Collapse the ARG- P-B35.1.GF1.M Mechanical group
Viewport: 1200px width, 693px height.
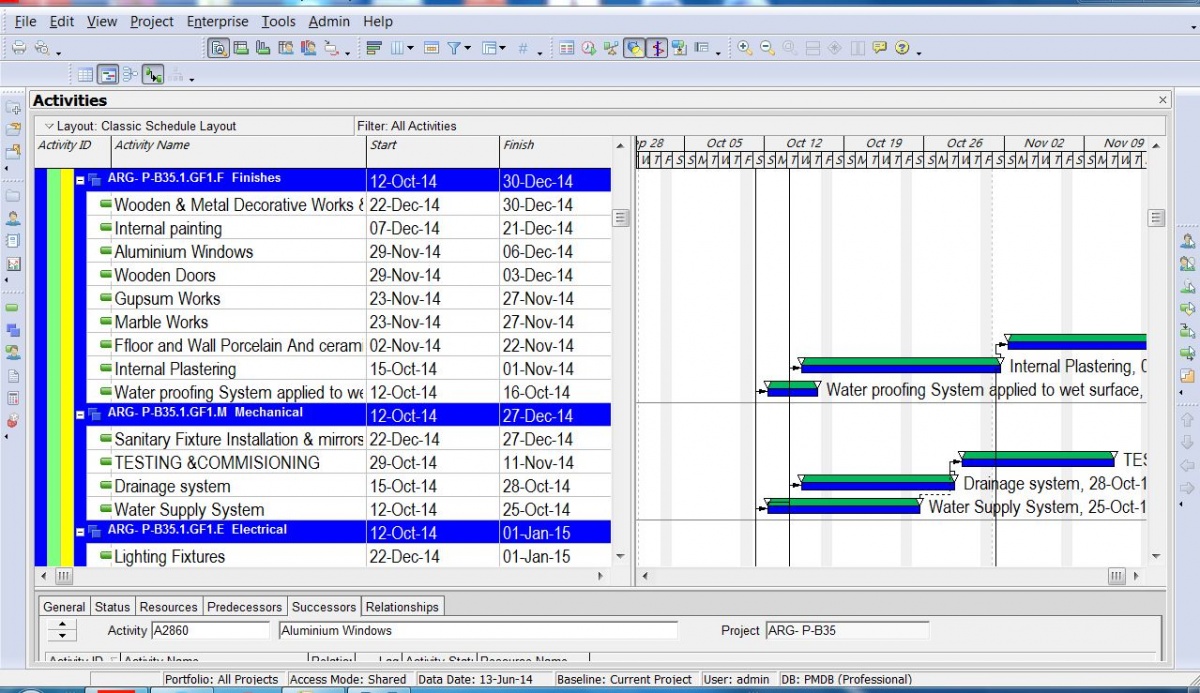click(x=80, y=415)
